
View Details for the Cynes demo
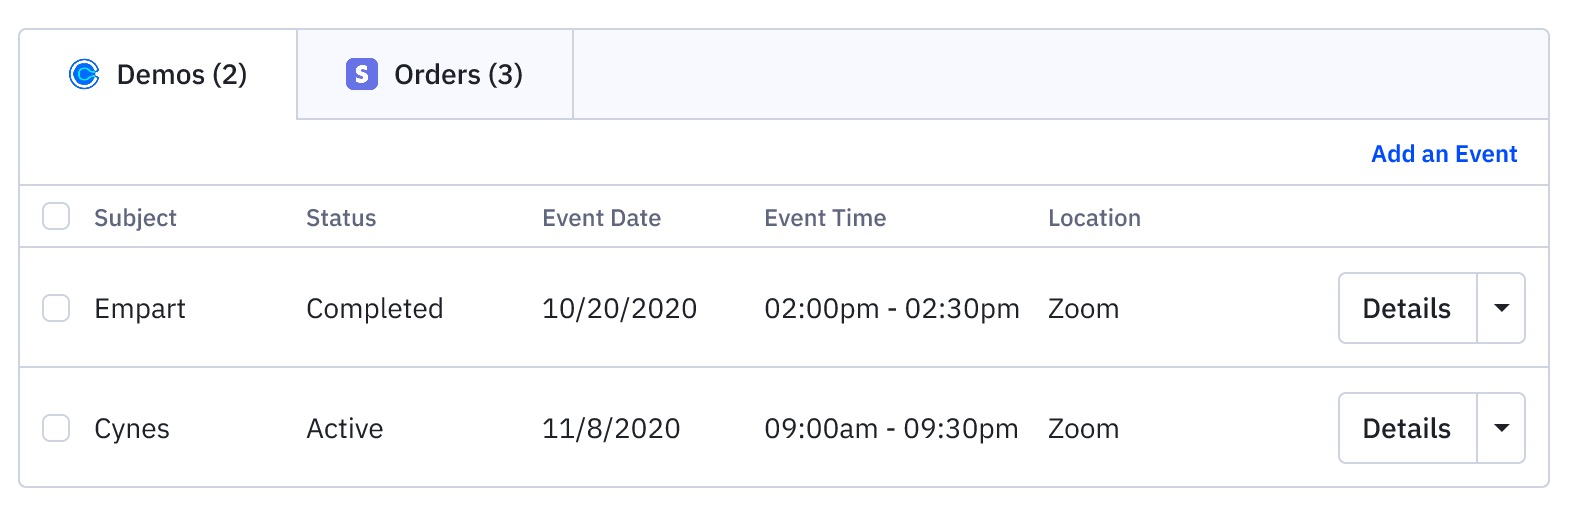(x=1406, y=428)
